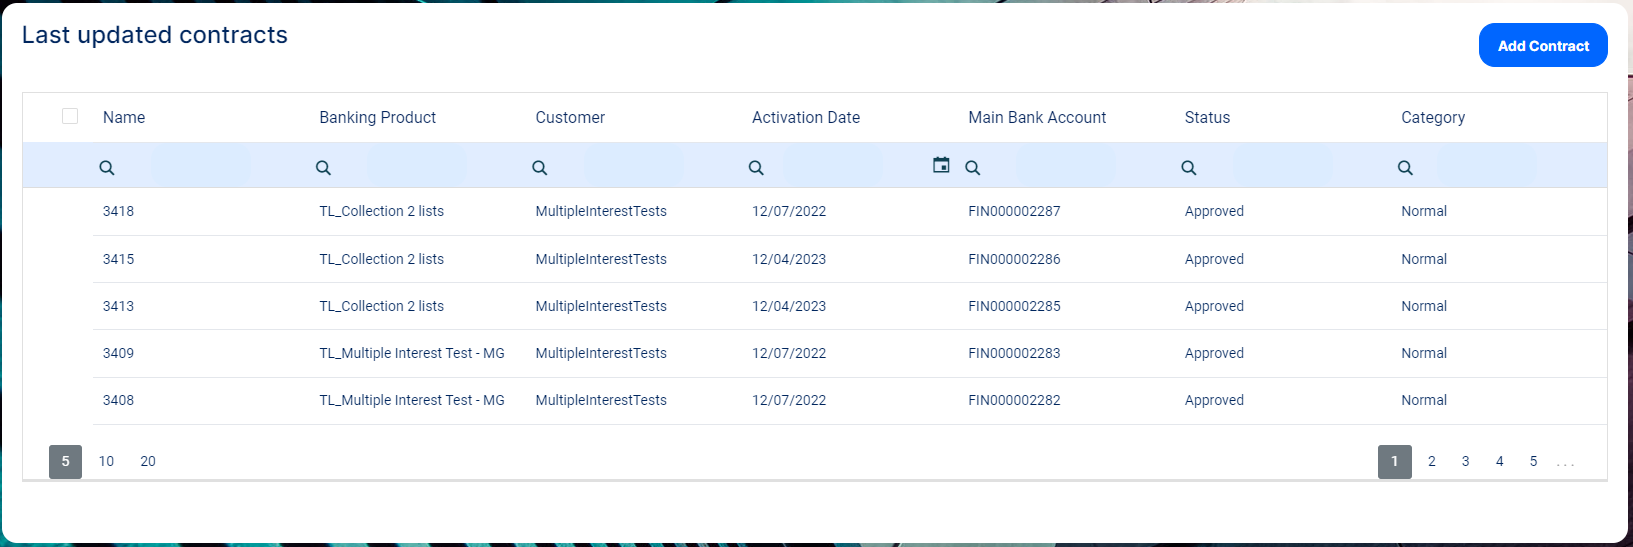This screenshot has height=547, width=1633.
Task: Click the Category column filter search icon
Action: click(1405, 168)
